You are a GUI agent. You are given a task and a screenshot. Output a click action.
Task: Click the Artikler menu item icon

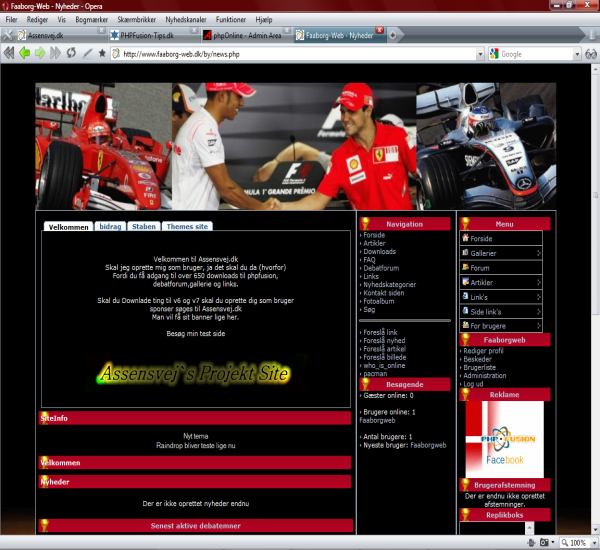[x=465, y=282]
